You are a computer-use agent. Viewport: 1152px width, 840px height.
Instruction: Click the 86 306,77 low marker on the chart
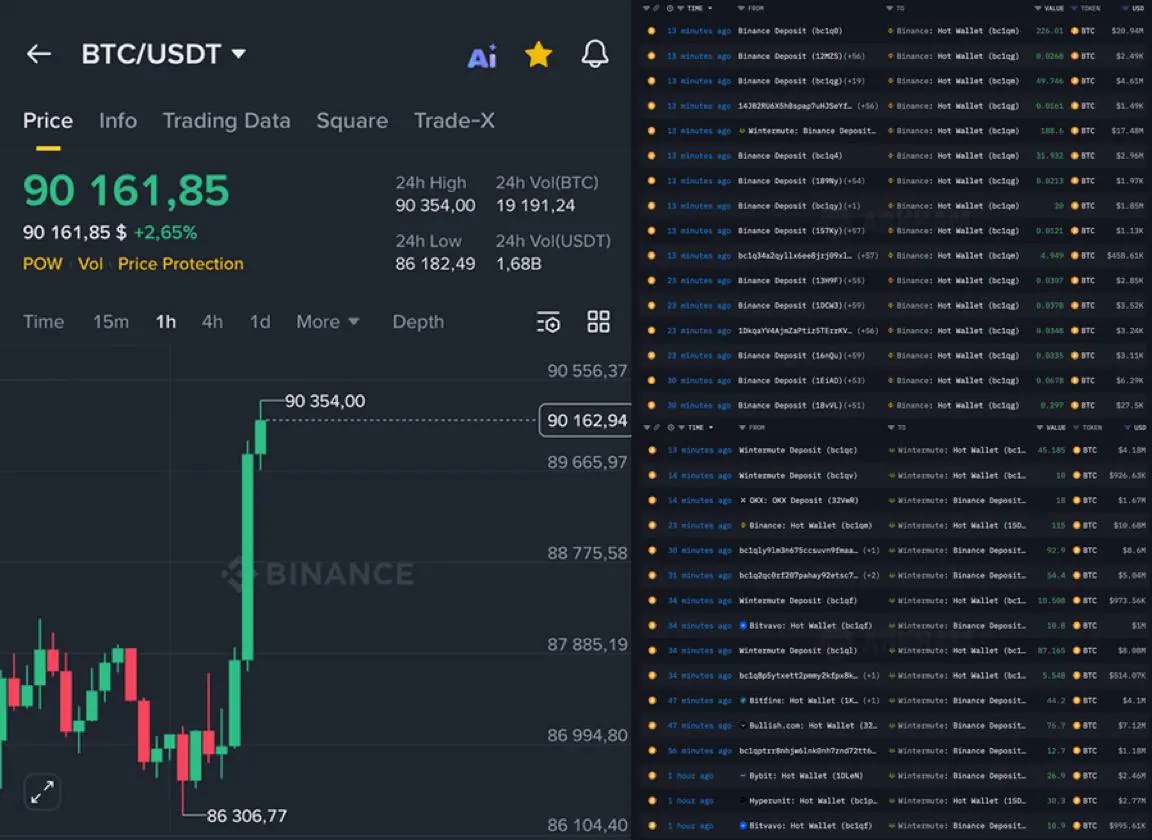point(247,816)
